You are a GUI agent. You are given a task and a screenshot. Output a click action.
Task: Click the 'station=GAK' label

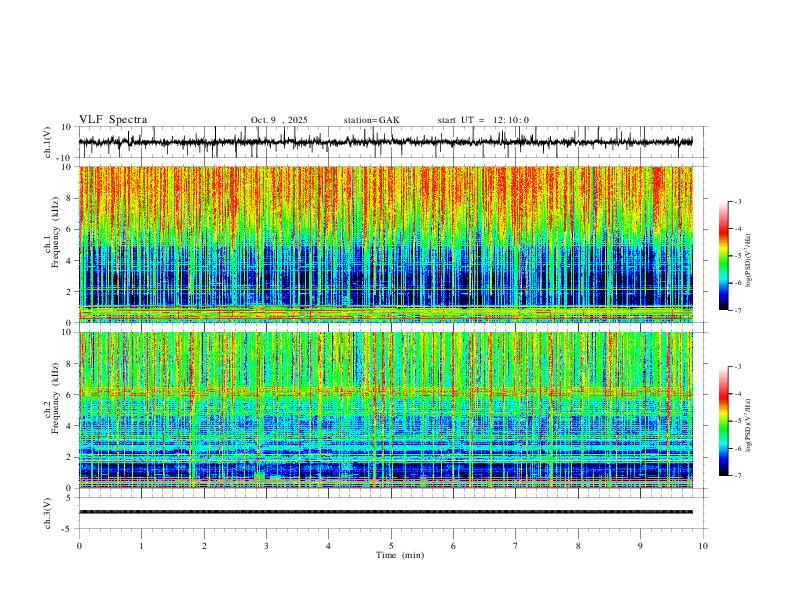371,120
